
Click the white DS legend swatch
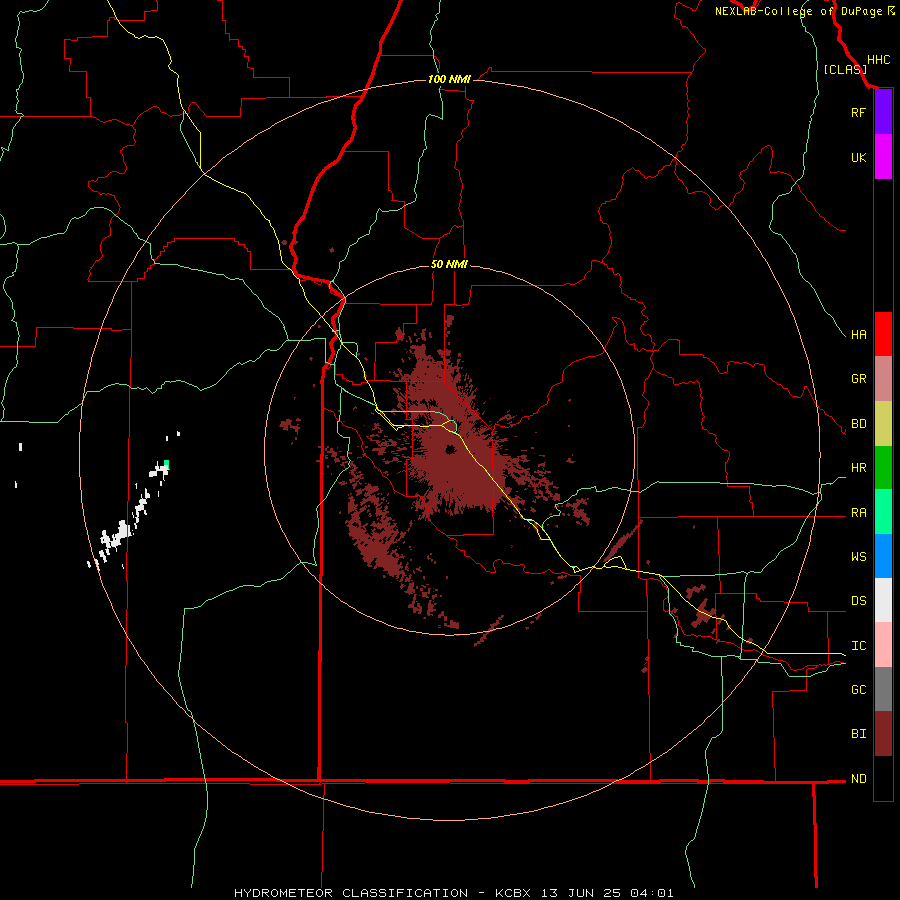[x=883, y=601]
